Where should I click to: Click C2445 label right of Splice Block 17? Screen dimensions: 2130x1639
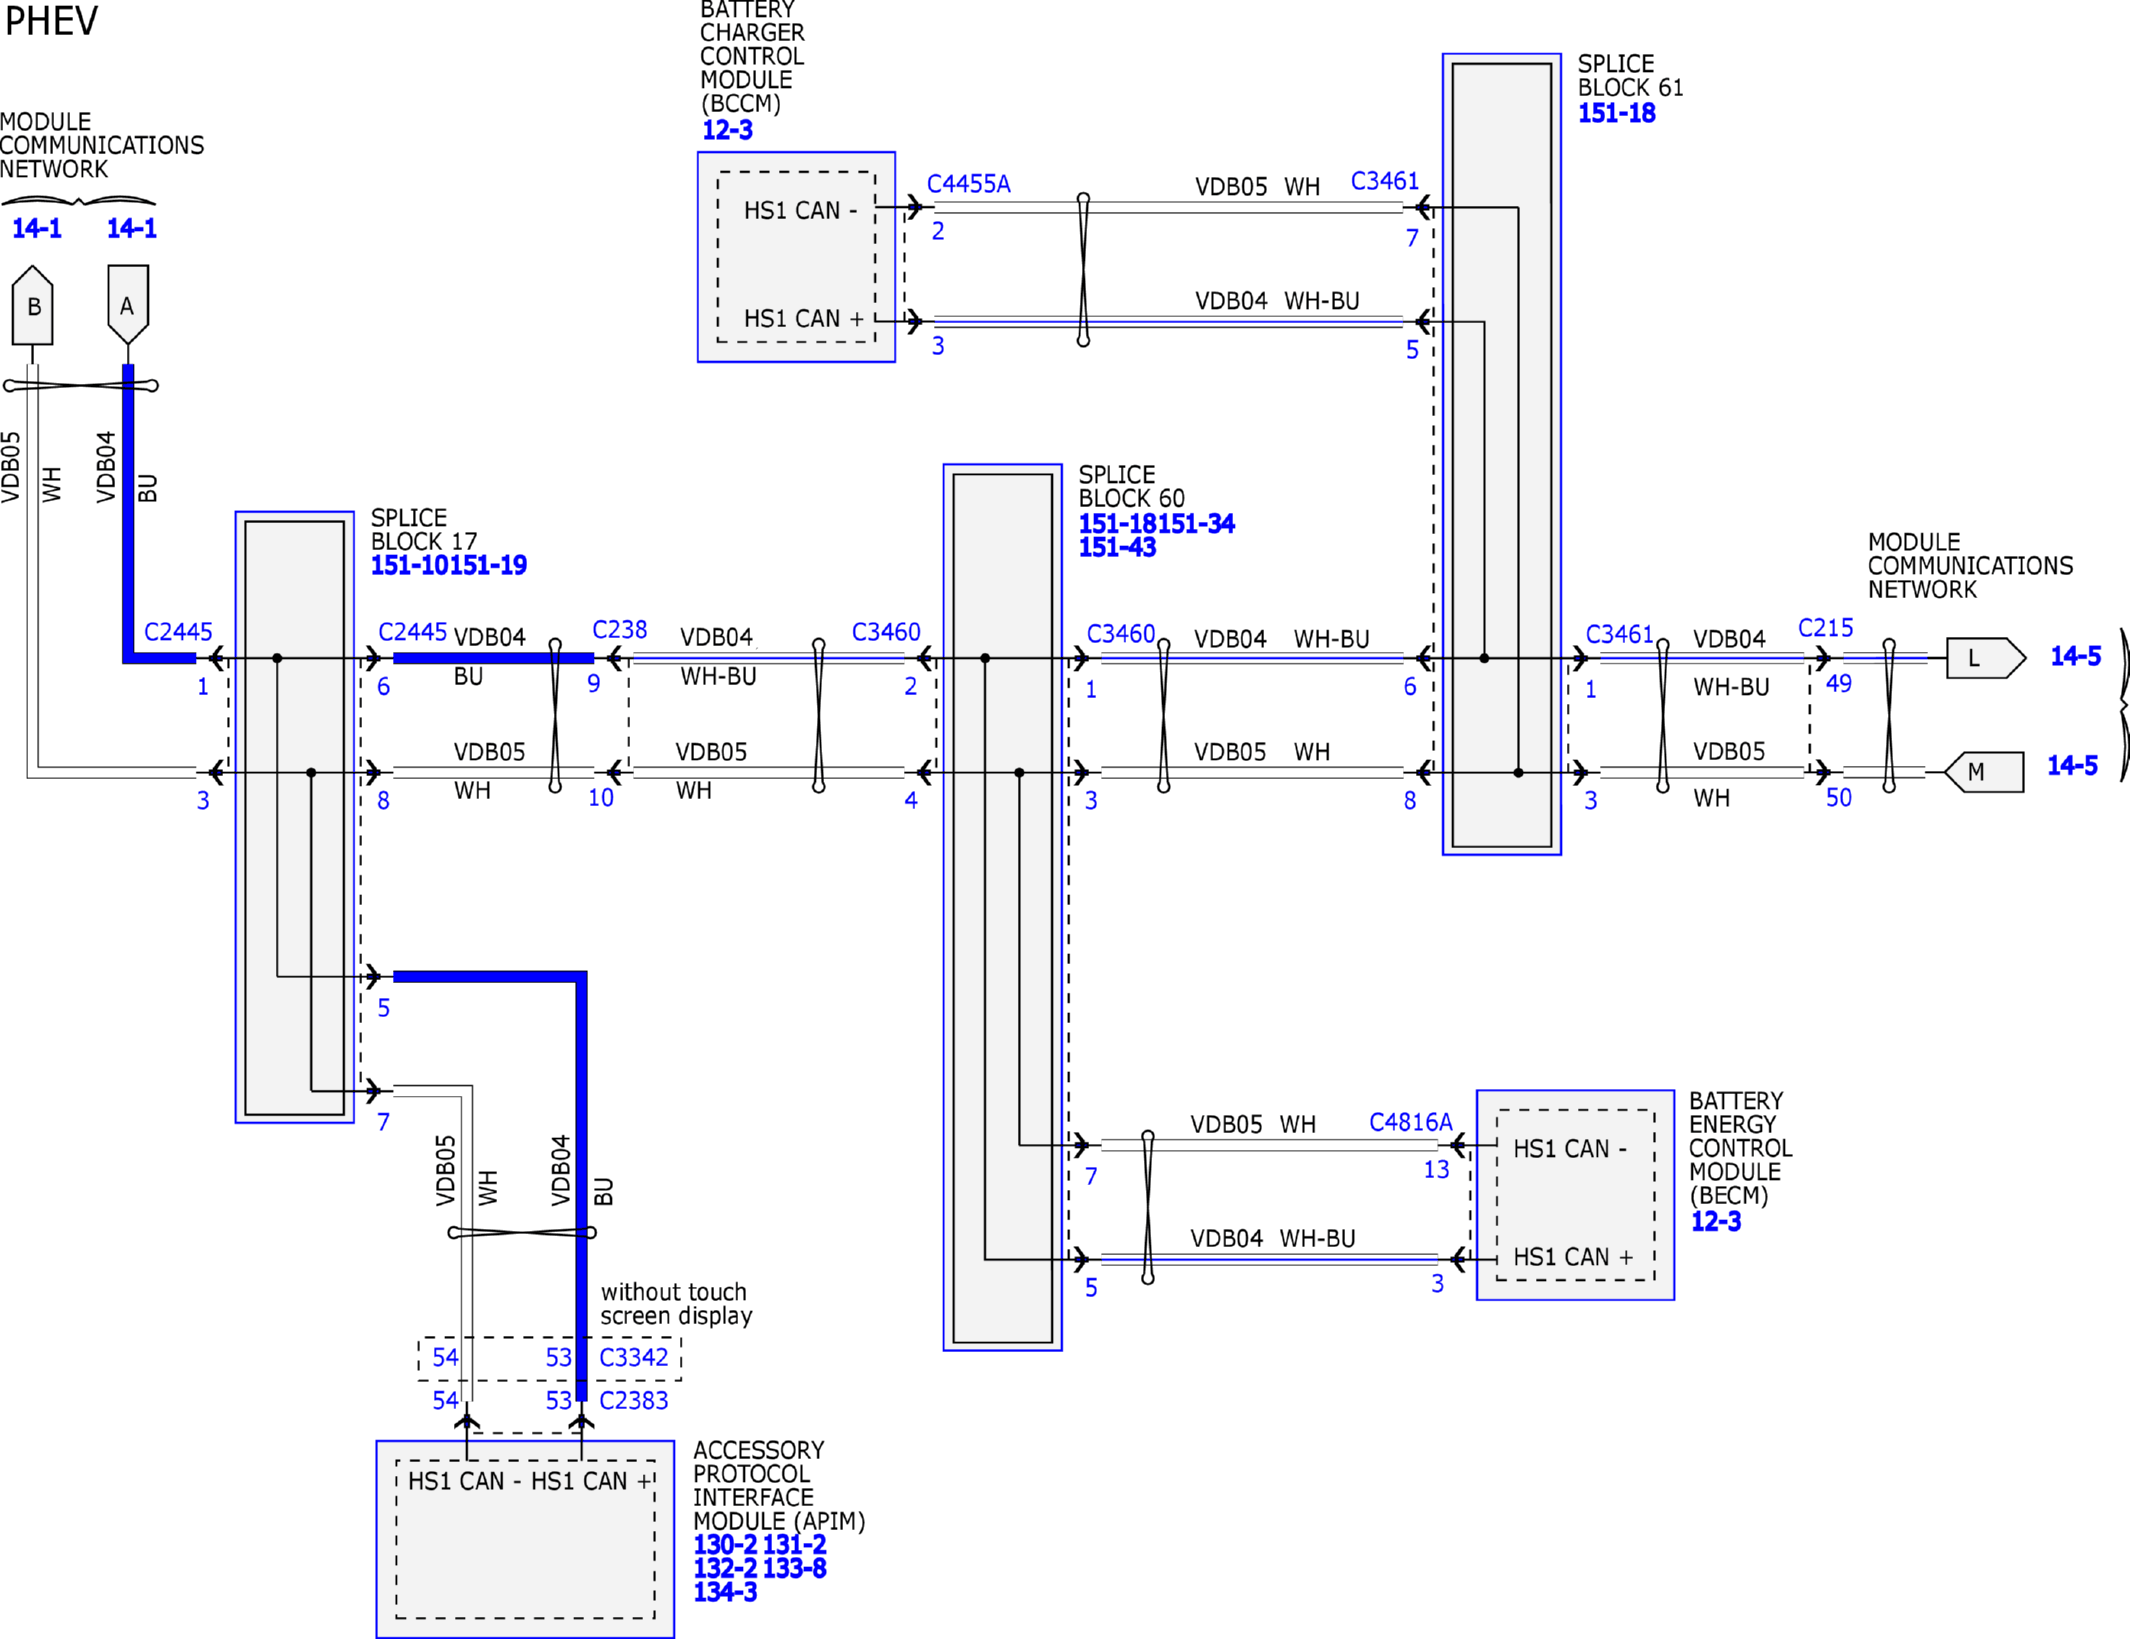(413, 632)
